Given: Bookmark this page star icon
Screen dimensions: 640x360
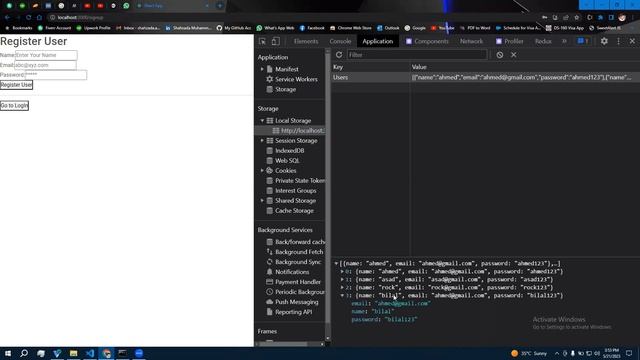Looking at the screenshot, I should point(576,18).
